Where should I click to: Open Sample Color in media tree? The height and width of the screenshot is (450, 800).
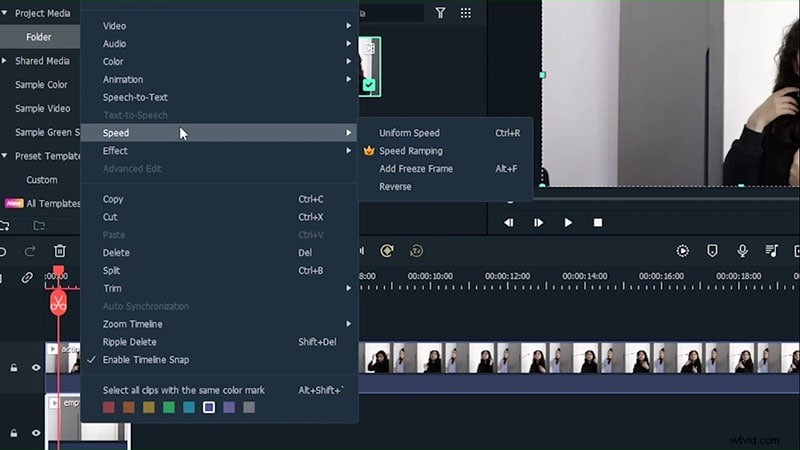click(40, 85)
